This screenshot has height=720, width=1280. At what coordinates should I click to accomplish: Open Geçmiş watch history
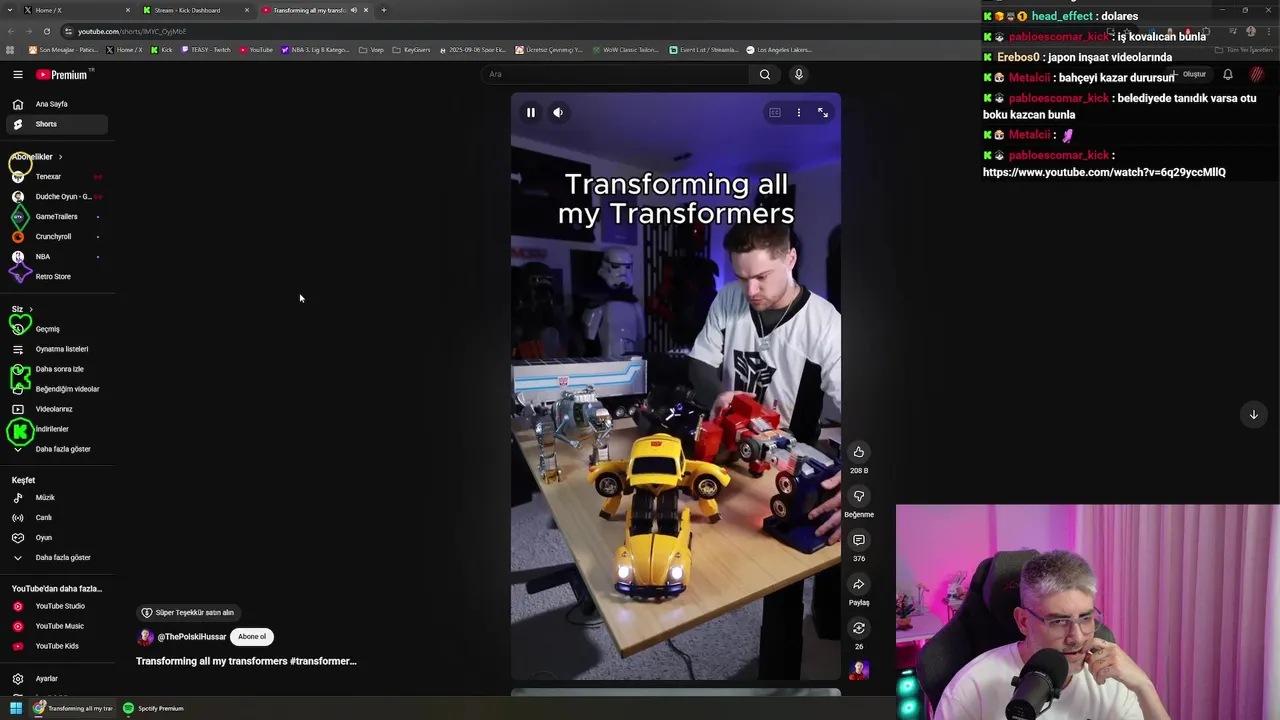[55, 329]
